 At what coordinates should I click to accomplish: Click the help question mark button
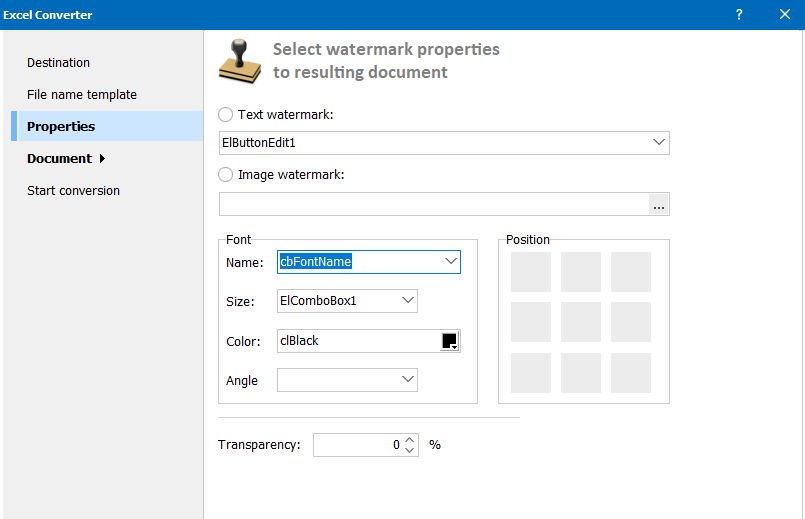[739, 14]
